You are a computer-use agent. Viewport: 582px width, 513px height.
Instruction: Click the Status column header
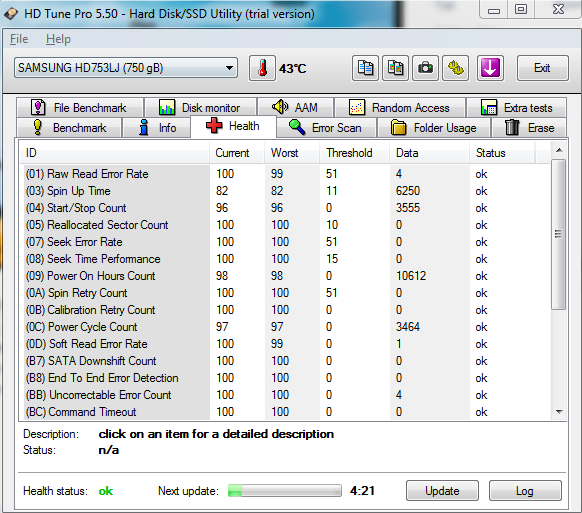click(502, 153)
